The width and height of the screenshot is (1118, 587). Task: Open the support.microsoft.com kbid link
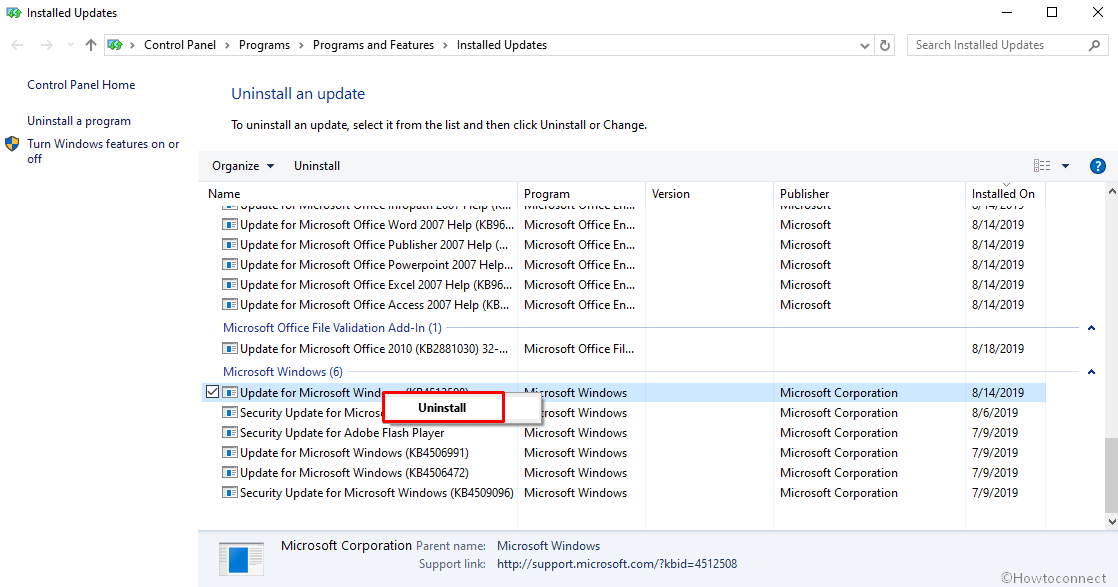617,564
